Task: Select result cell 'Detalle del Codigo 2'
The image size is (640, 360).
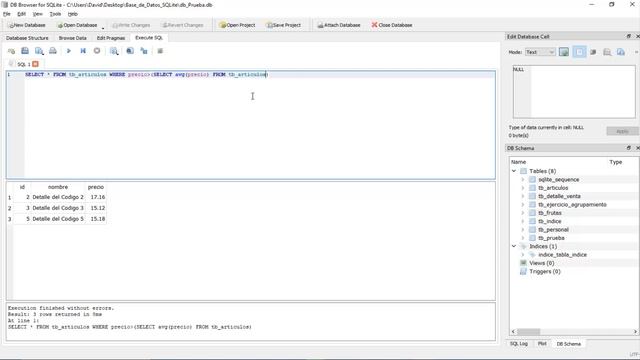Action: (x=58, y=197)
